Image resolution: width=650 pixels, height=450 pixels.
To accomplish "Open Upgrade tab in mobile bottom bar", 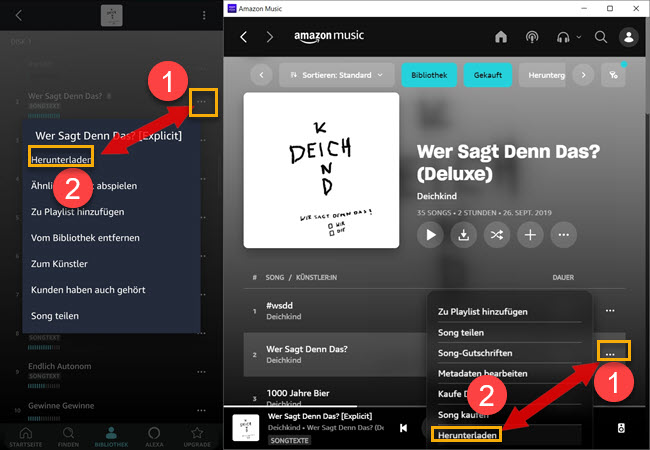I will click(x=197, y=437).
